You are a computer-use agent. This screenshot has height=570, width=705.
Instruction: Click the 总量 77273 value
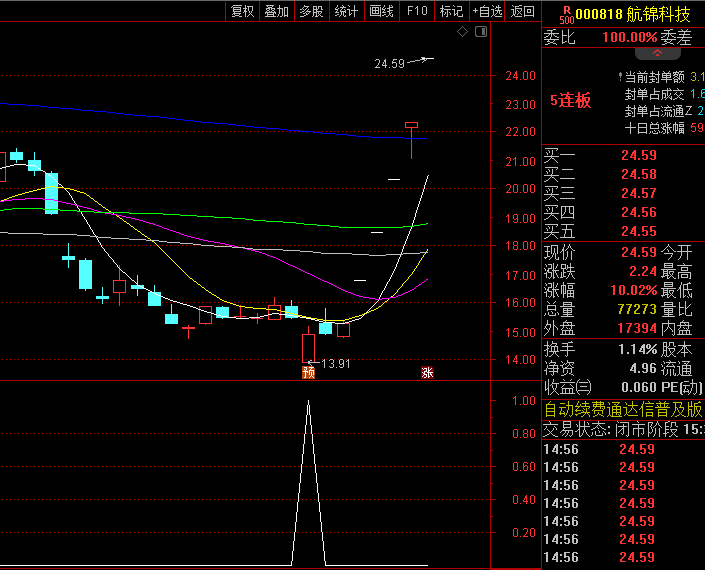click(x=637, y=309)
